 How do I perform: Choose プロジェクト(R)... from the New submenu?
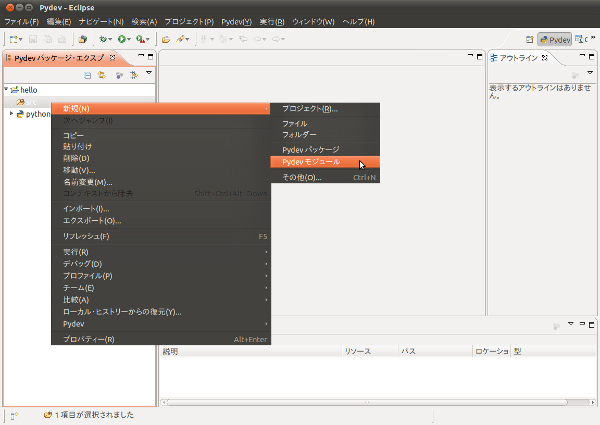[x=325, y=109]
